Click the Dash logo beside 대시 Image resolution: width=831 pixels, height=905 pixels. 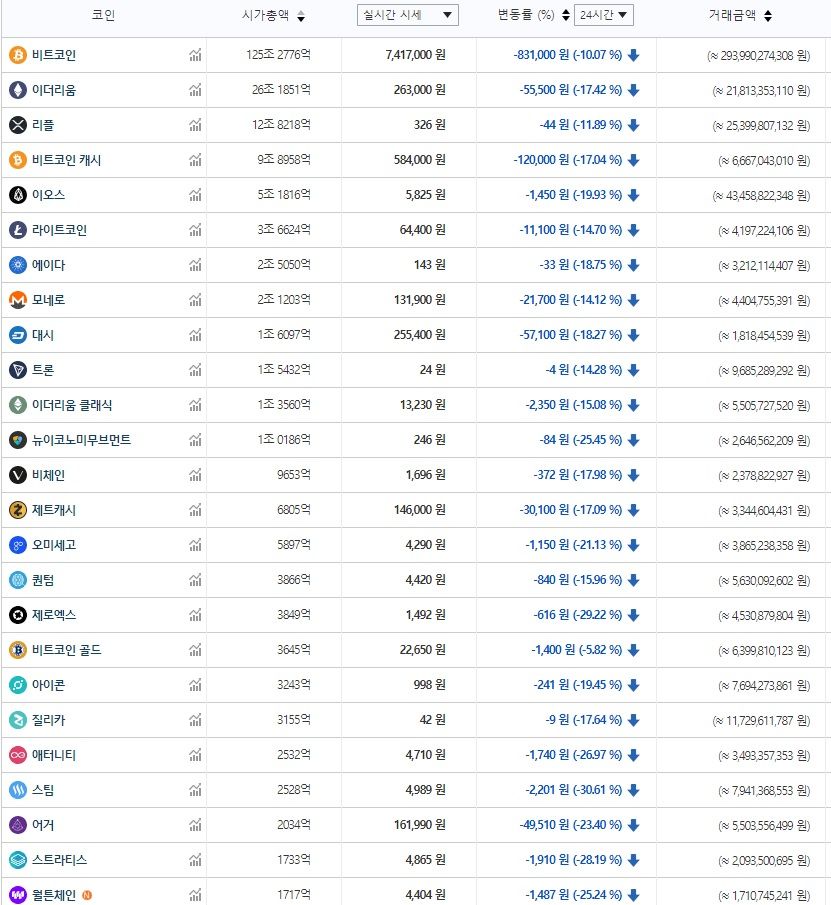point(18,335)
